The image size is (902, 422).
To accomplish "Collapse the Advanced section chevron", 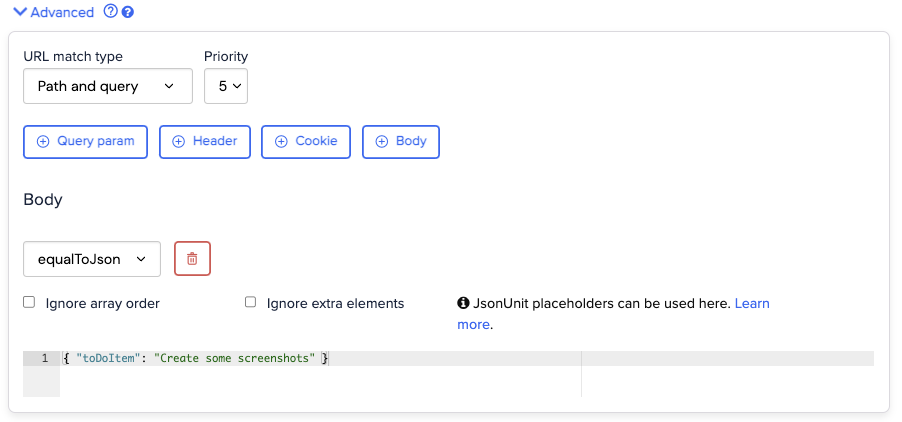I will pos(20,11).
